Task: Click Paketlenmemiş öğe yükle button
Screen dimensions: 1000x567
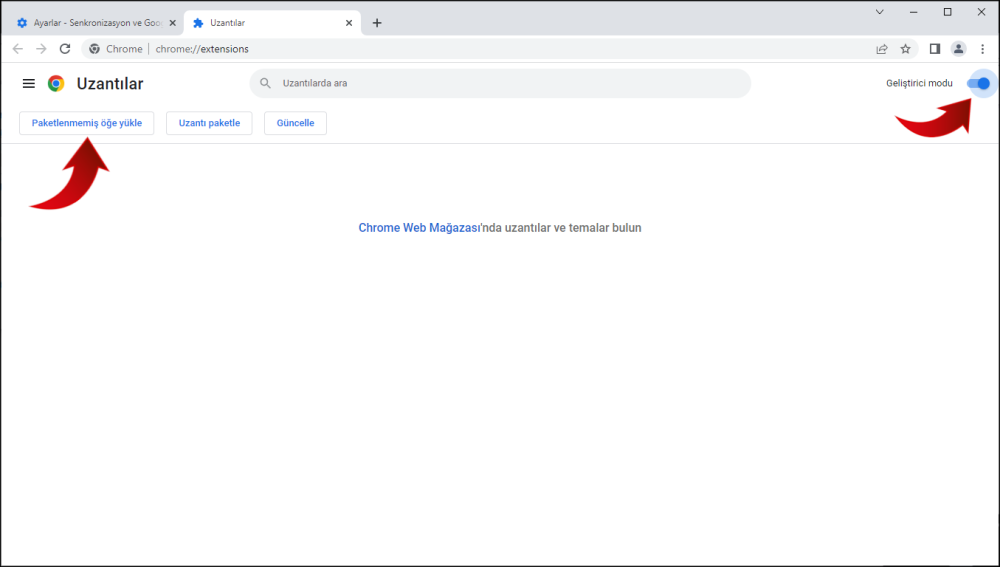Action: pyautogui.click(x=87, y=123)
